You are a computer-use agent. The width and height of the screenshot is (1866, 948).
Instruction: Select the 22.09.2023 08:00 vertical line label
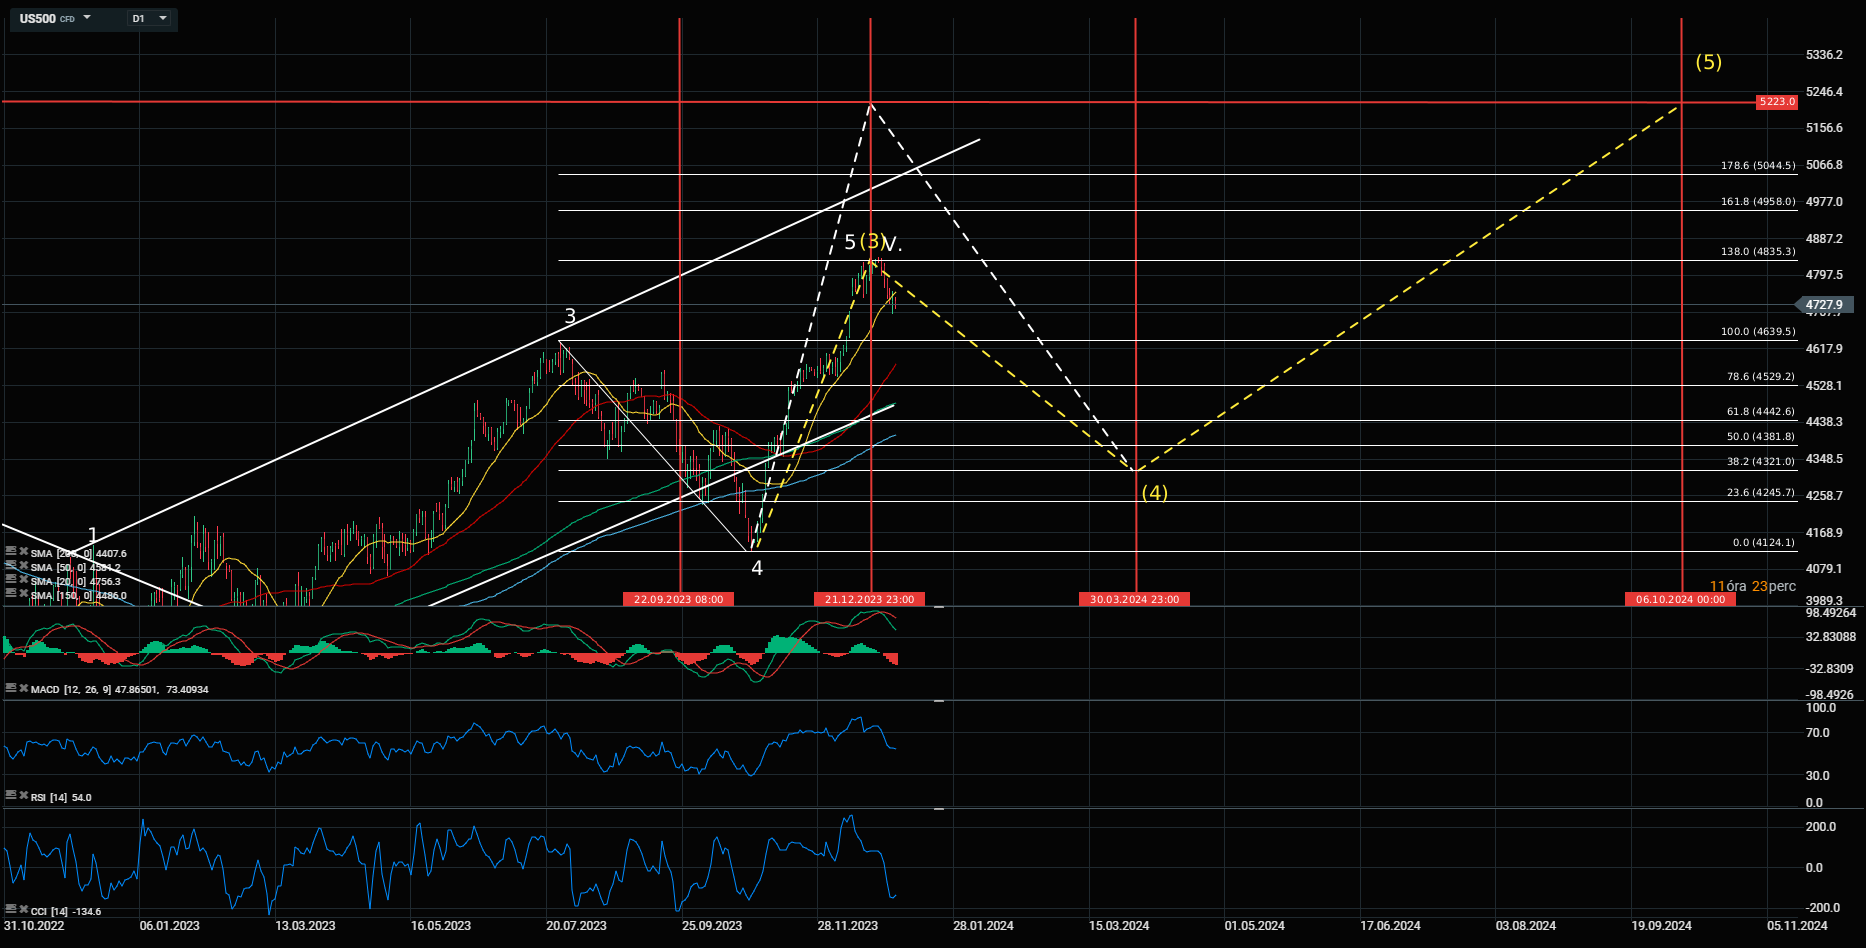pos(678,599)
